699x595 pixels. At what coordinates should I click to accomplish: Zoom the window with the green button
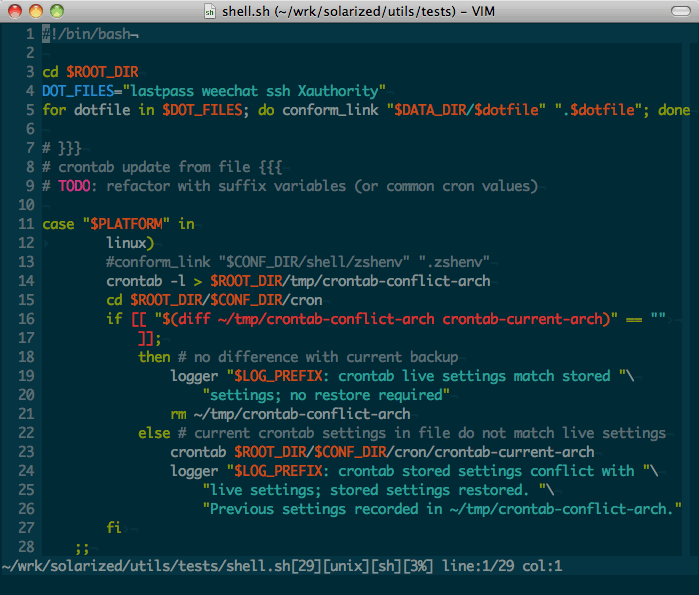(x=55, y=12)
